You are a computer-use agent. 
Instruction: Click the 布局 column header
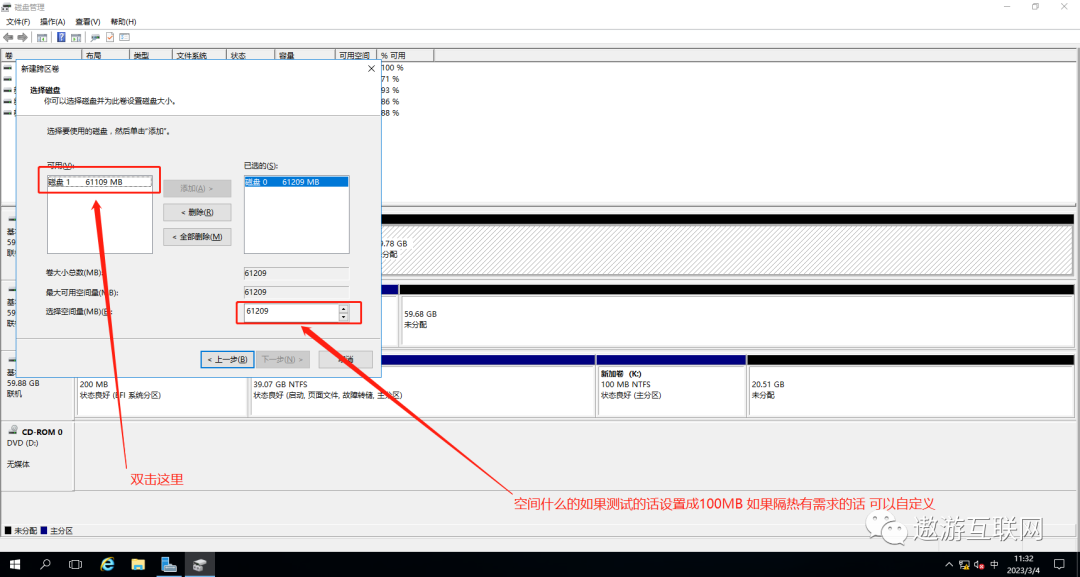105,55
